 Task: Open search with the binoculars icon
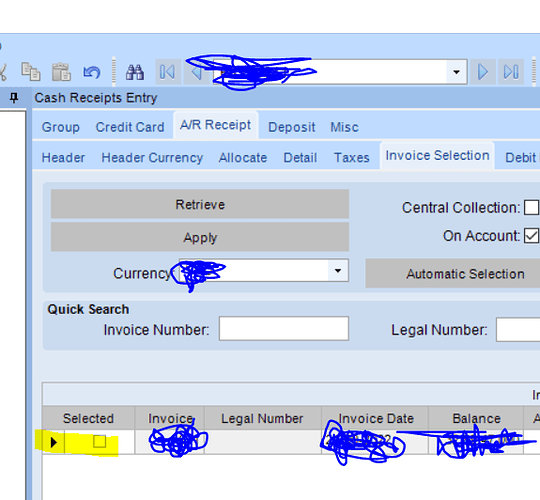[x=135, y=72]
